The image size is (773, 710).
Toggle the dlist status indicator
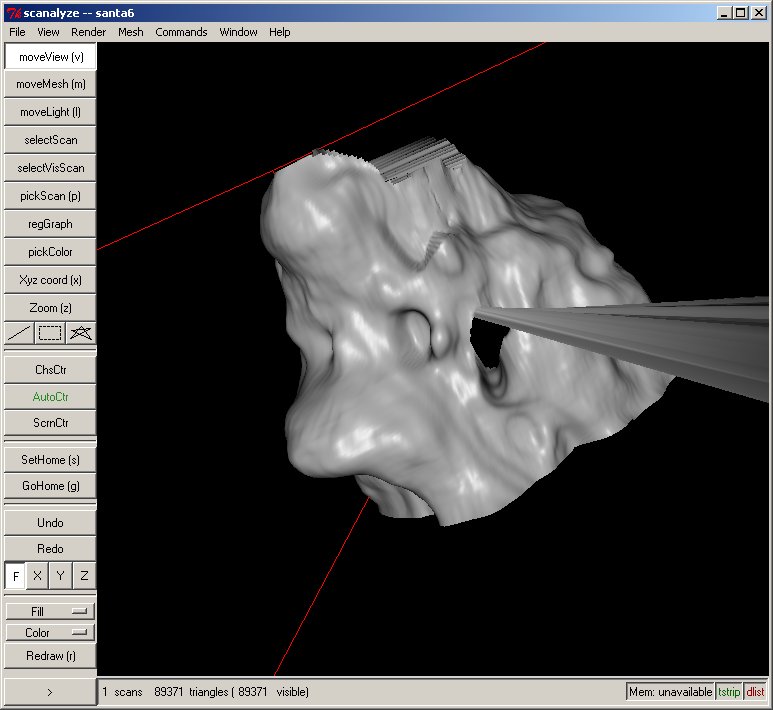755,692
